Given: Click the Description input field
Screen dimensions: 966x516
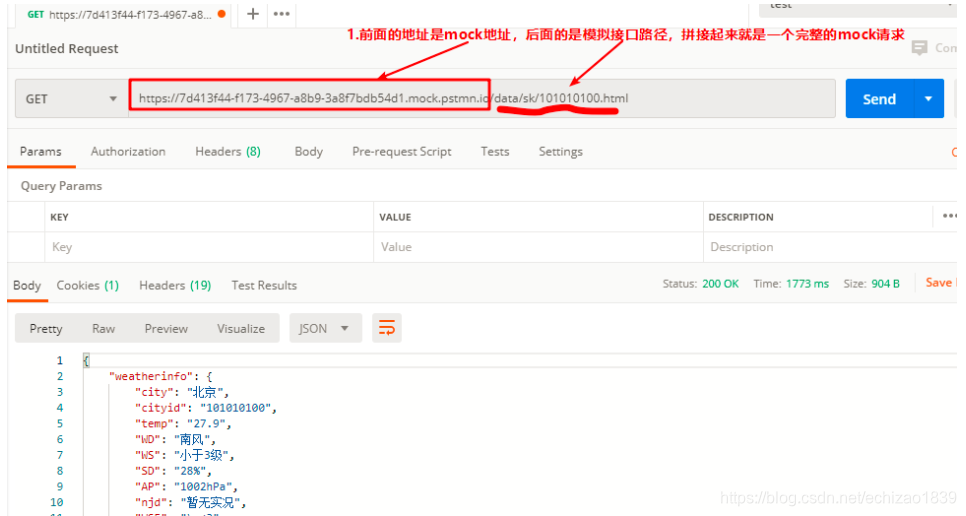Looking at the screenshot, I should (830, 247).
